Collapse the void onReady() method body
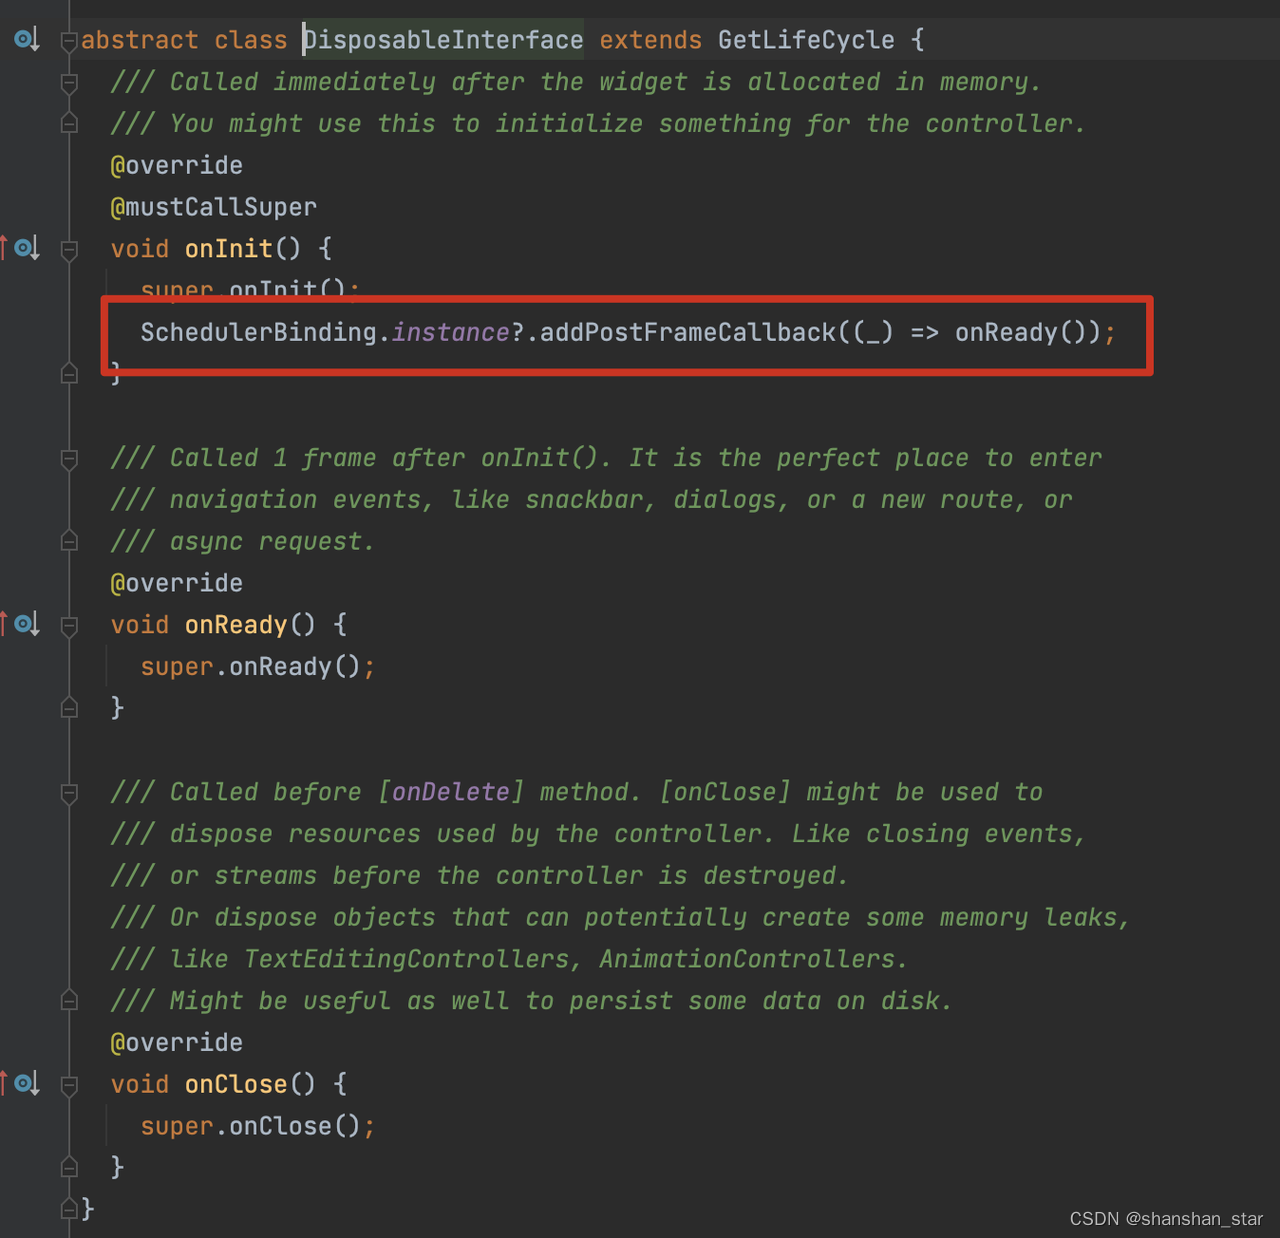Viewport: 1280px width, 1238px height. [x=69, y=626]
